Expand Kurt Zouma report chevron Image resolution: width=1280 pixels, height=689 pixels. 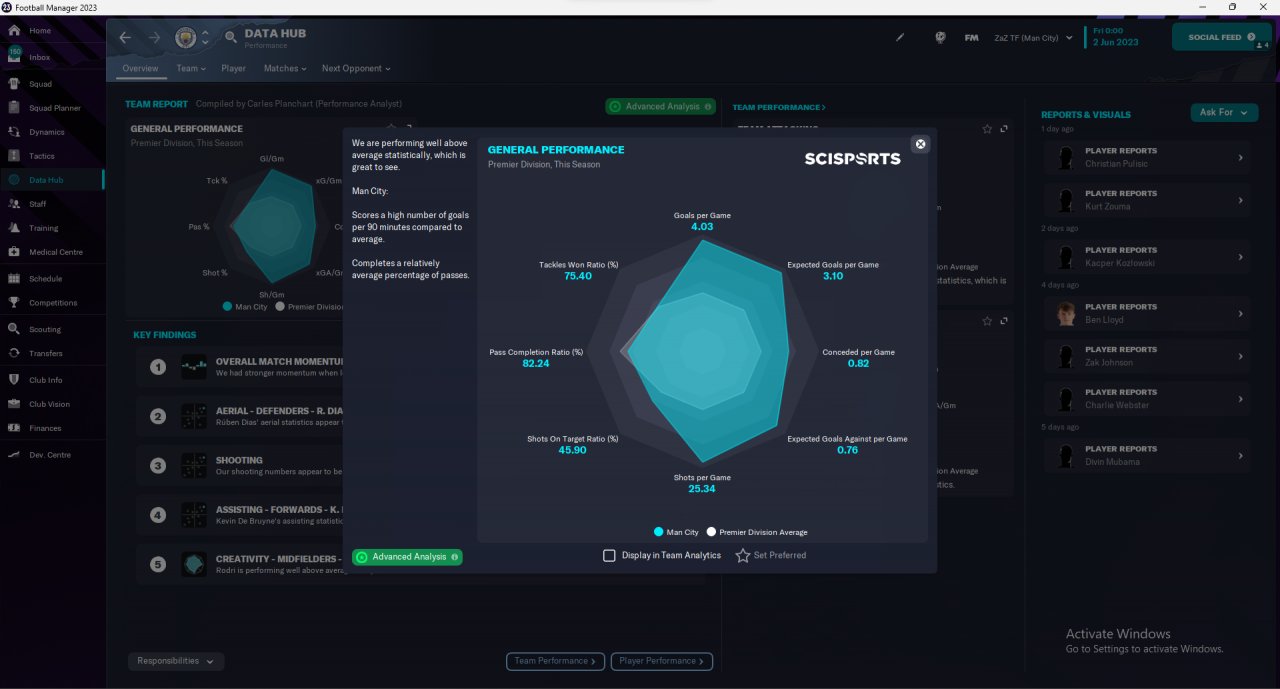(x=1240, y=200)
